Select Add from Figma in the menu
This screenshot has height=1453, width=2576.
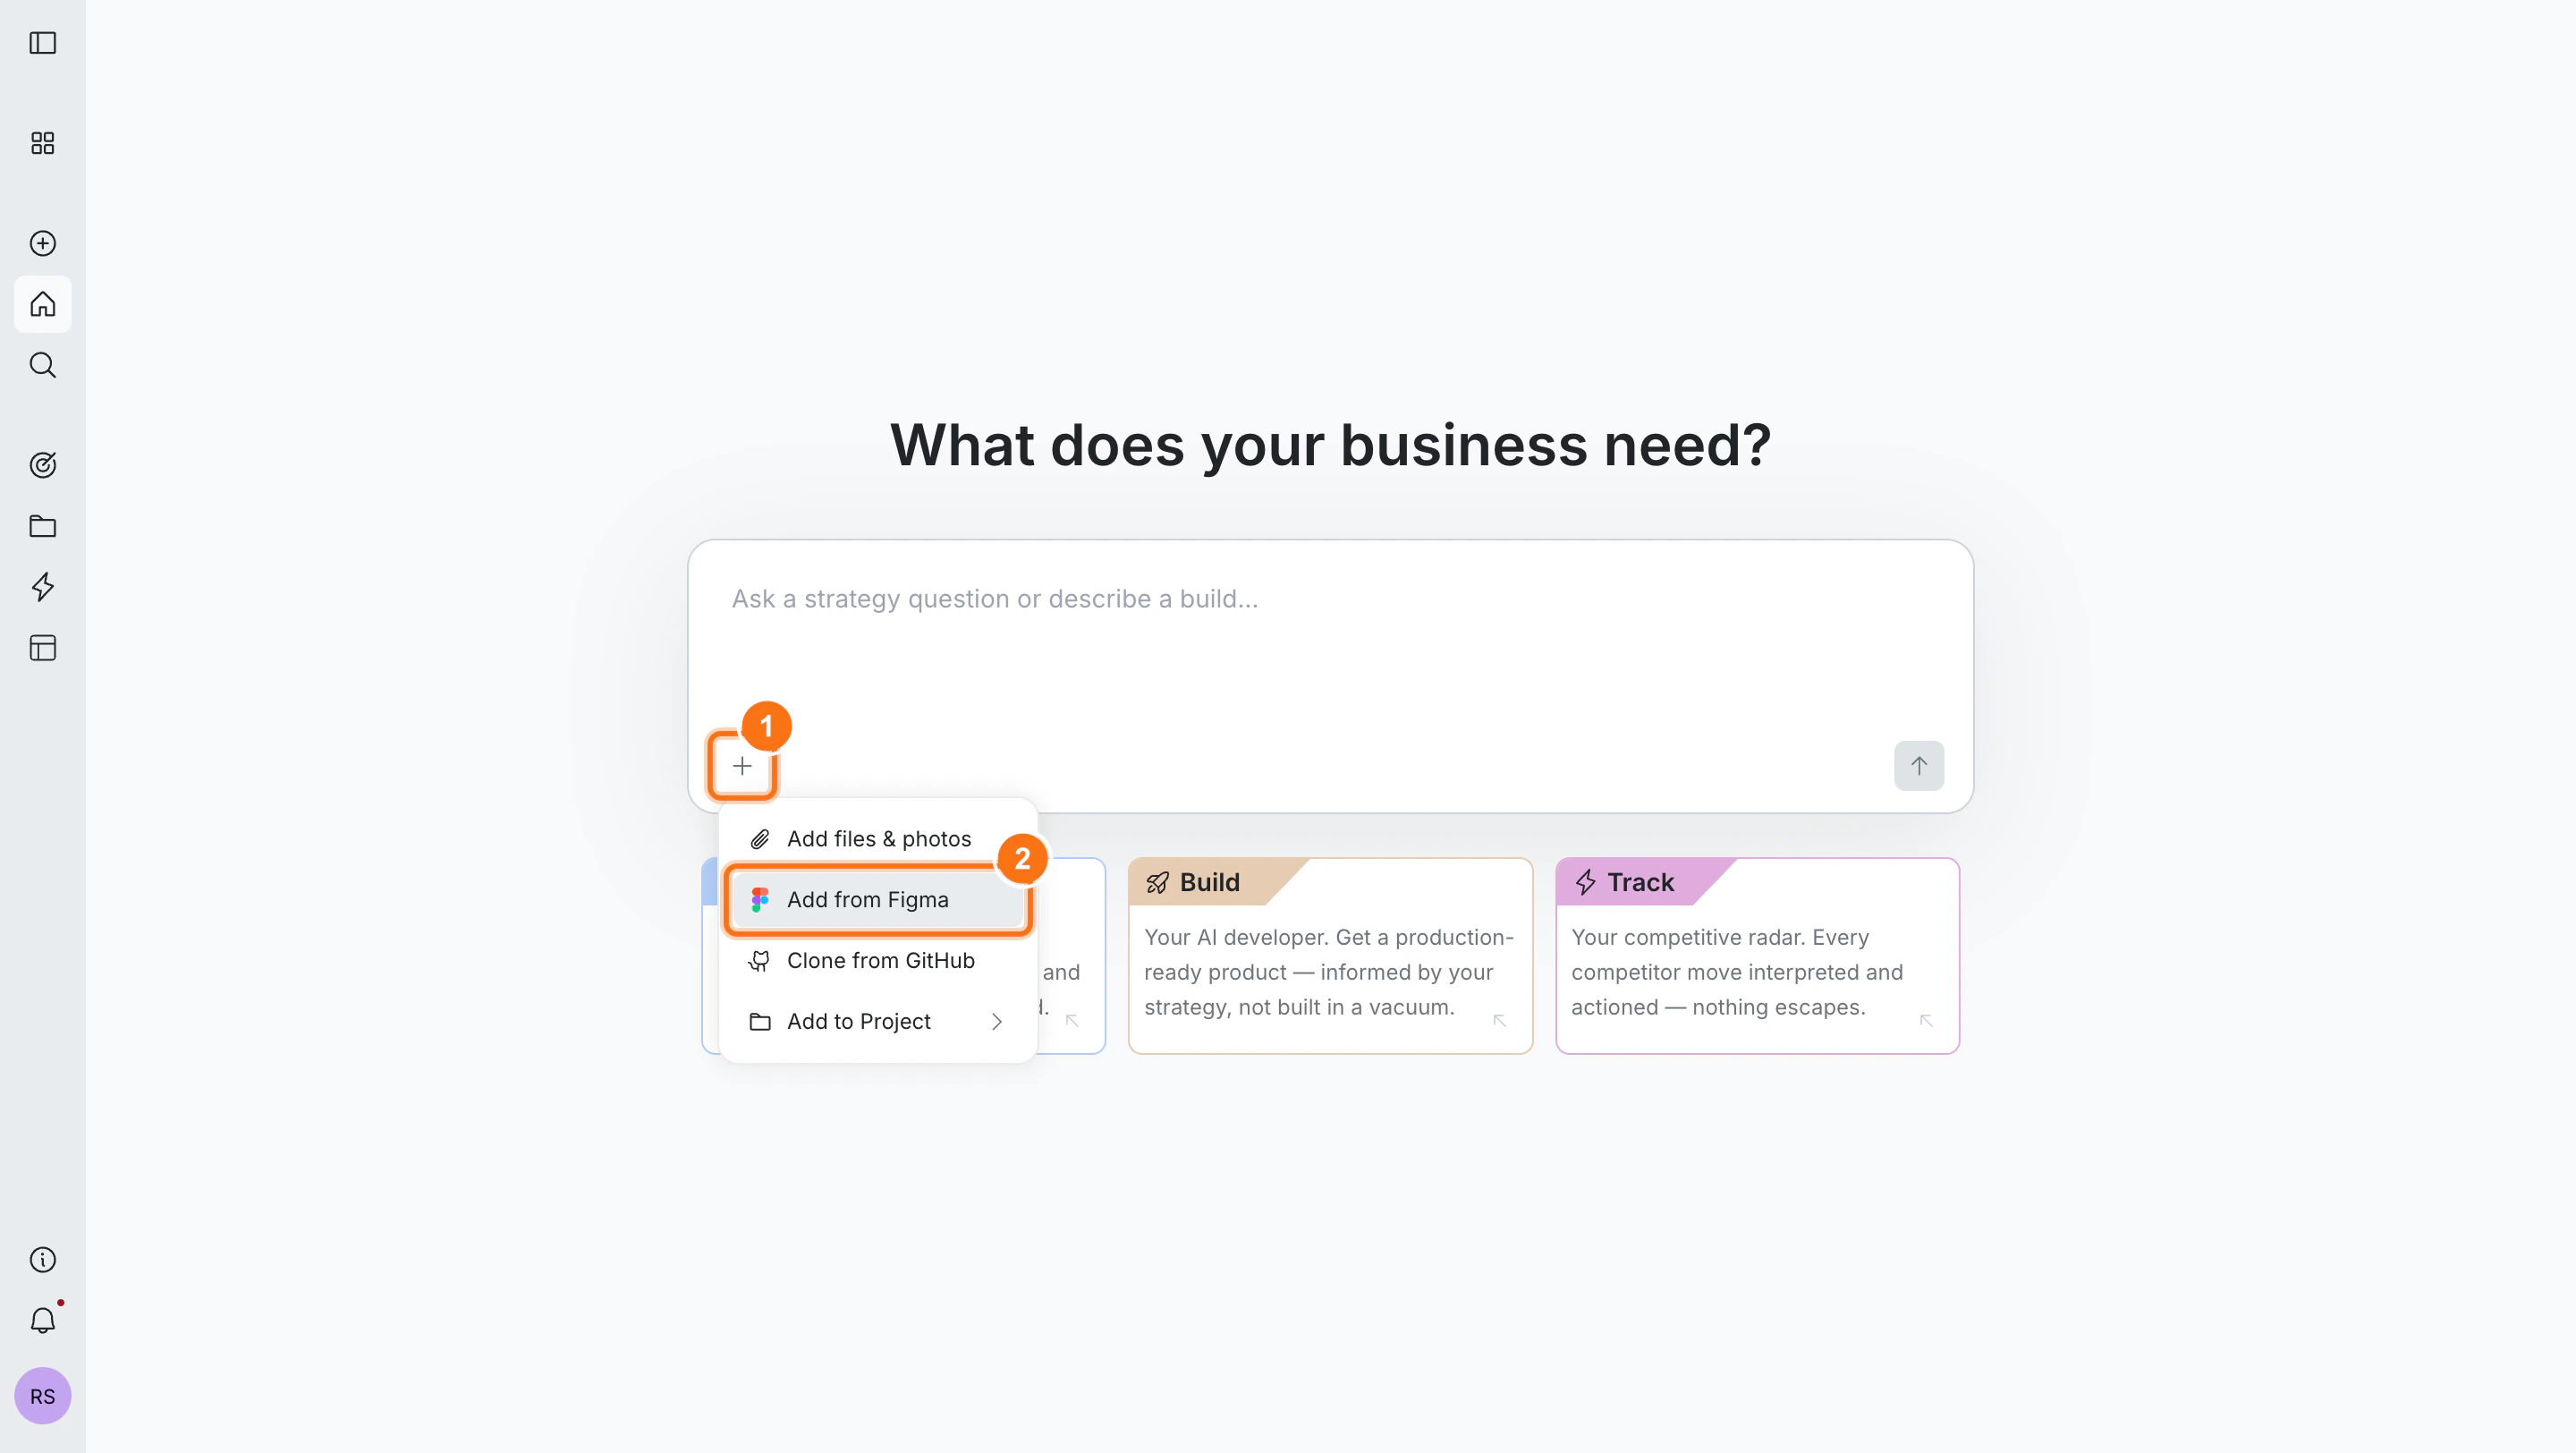pyautogui.click(x=867, y=899)
